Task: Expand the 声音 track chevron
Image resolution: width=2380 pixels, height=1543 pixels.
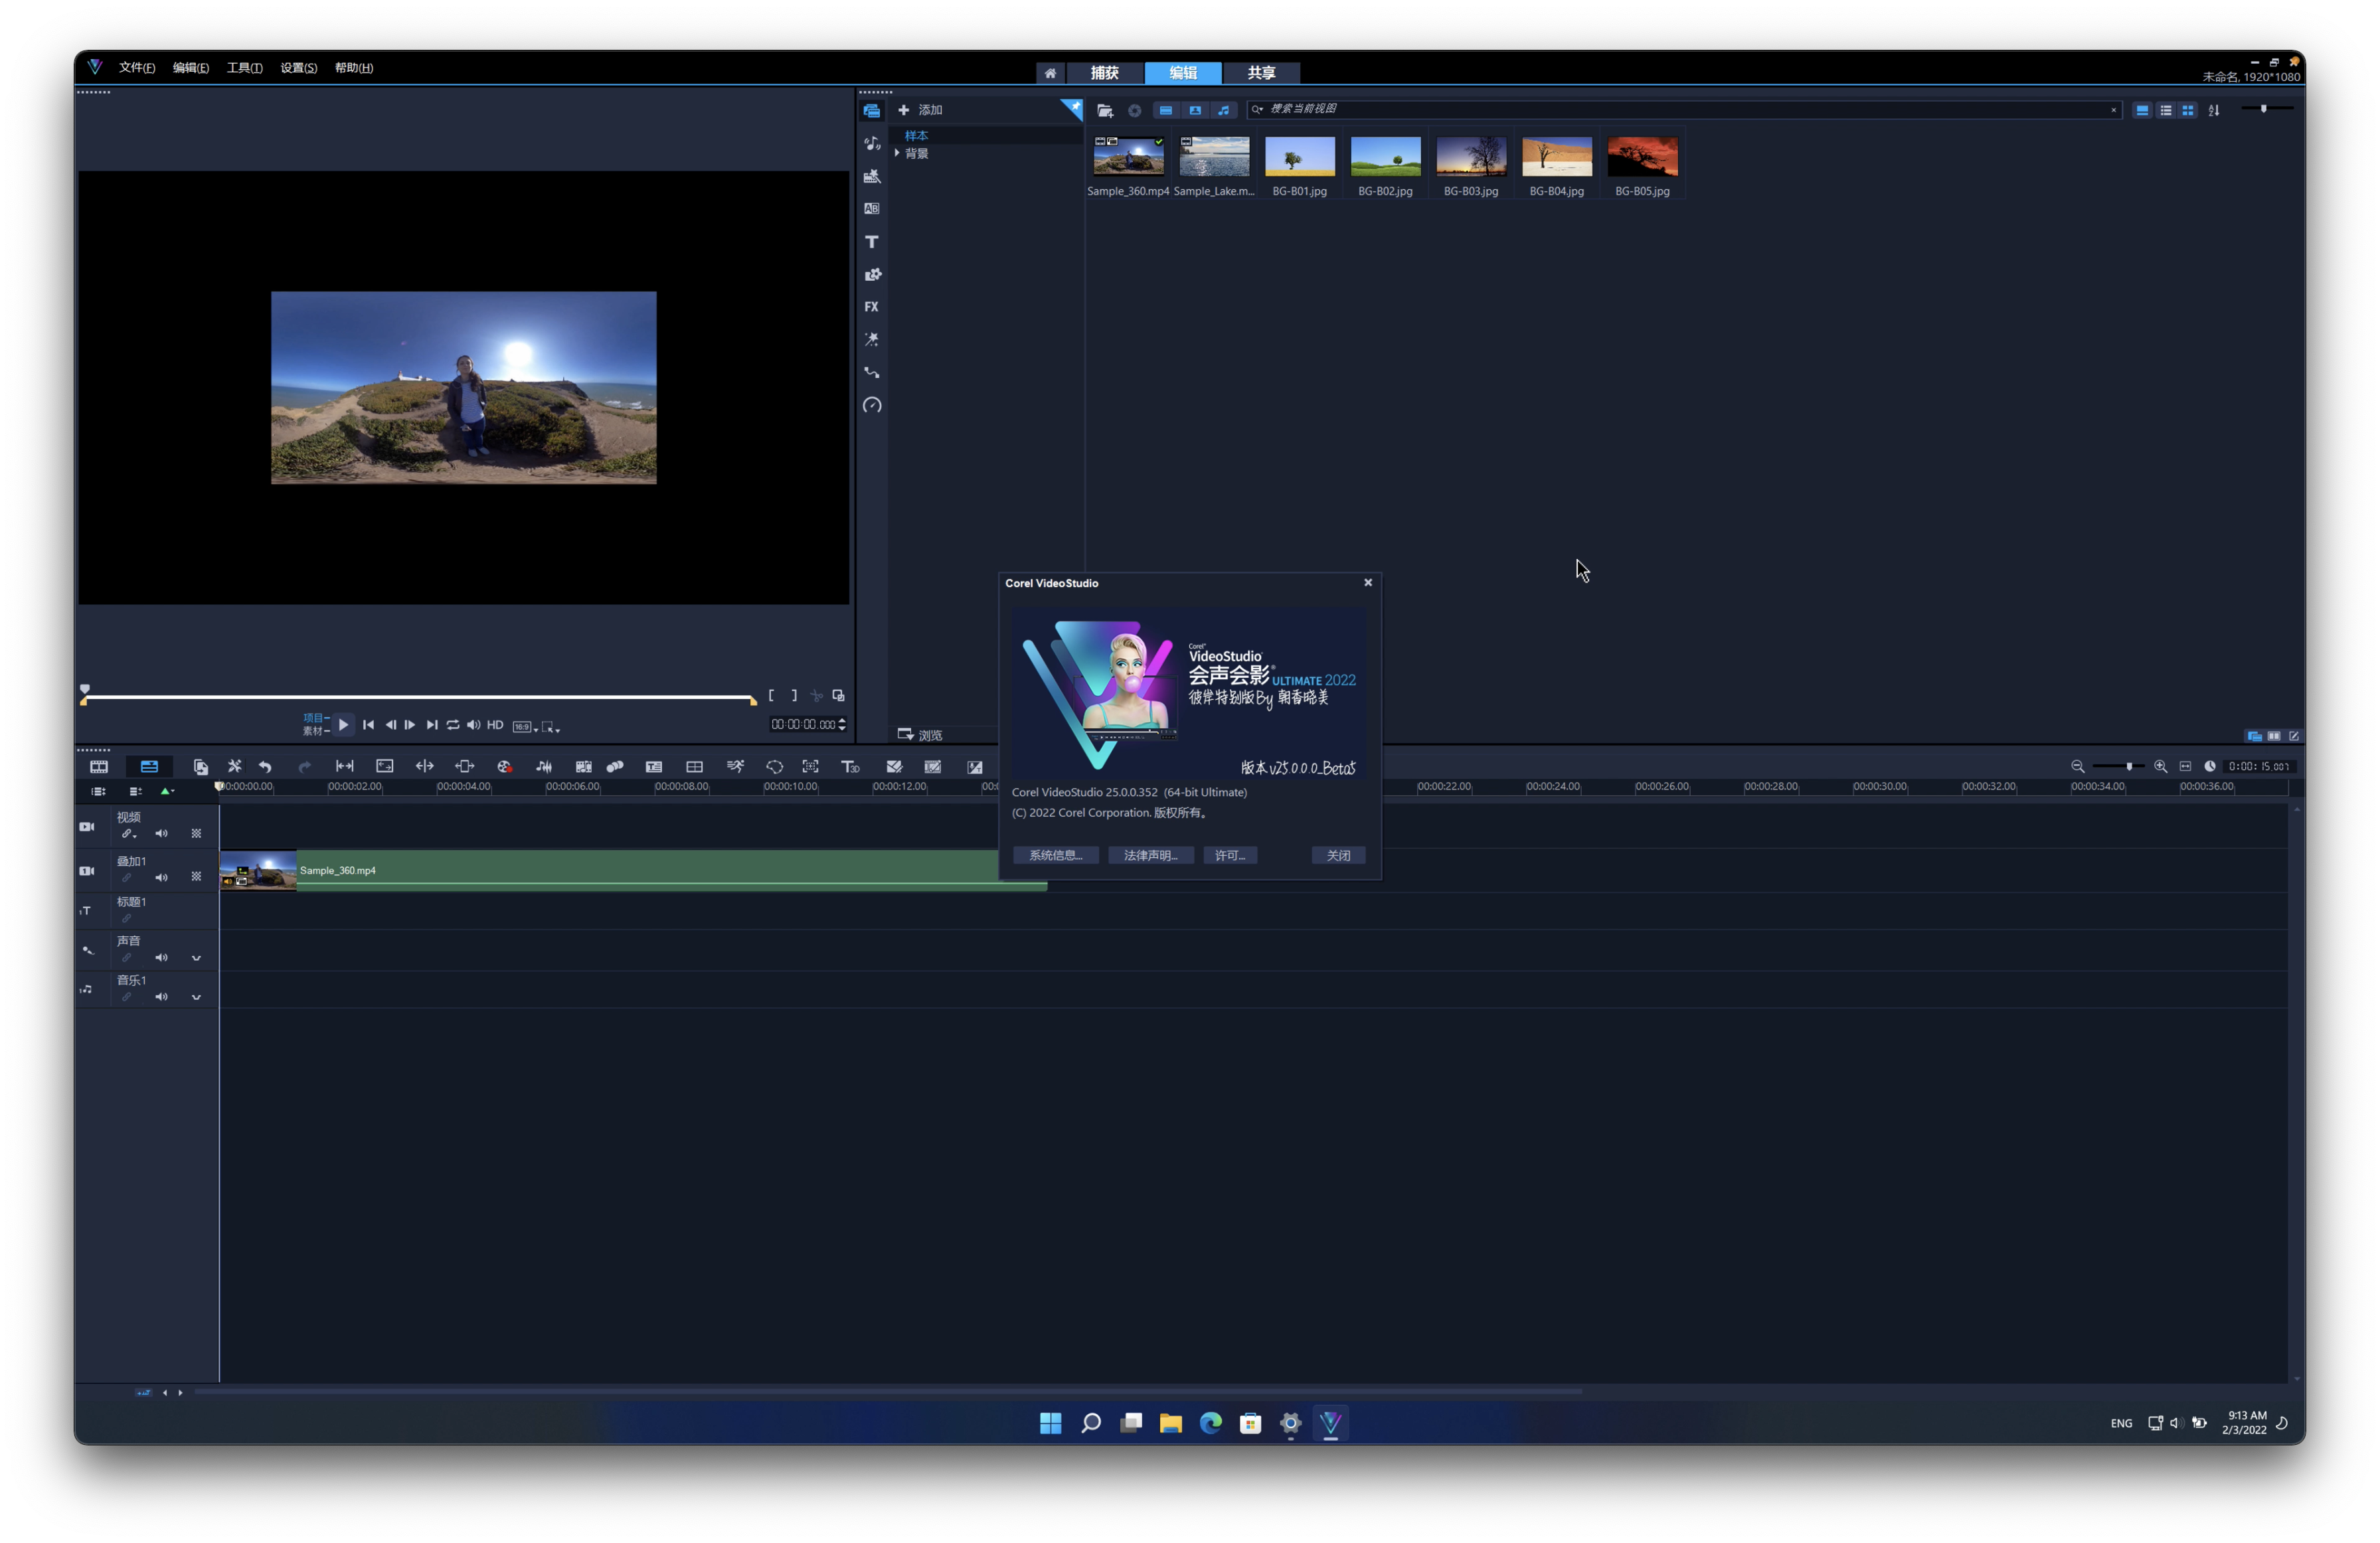Action: tap(196, 958)
